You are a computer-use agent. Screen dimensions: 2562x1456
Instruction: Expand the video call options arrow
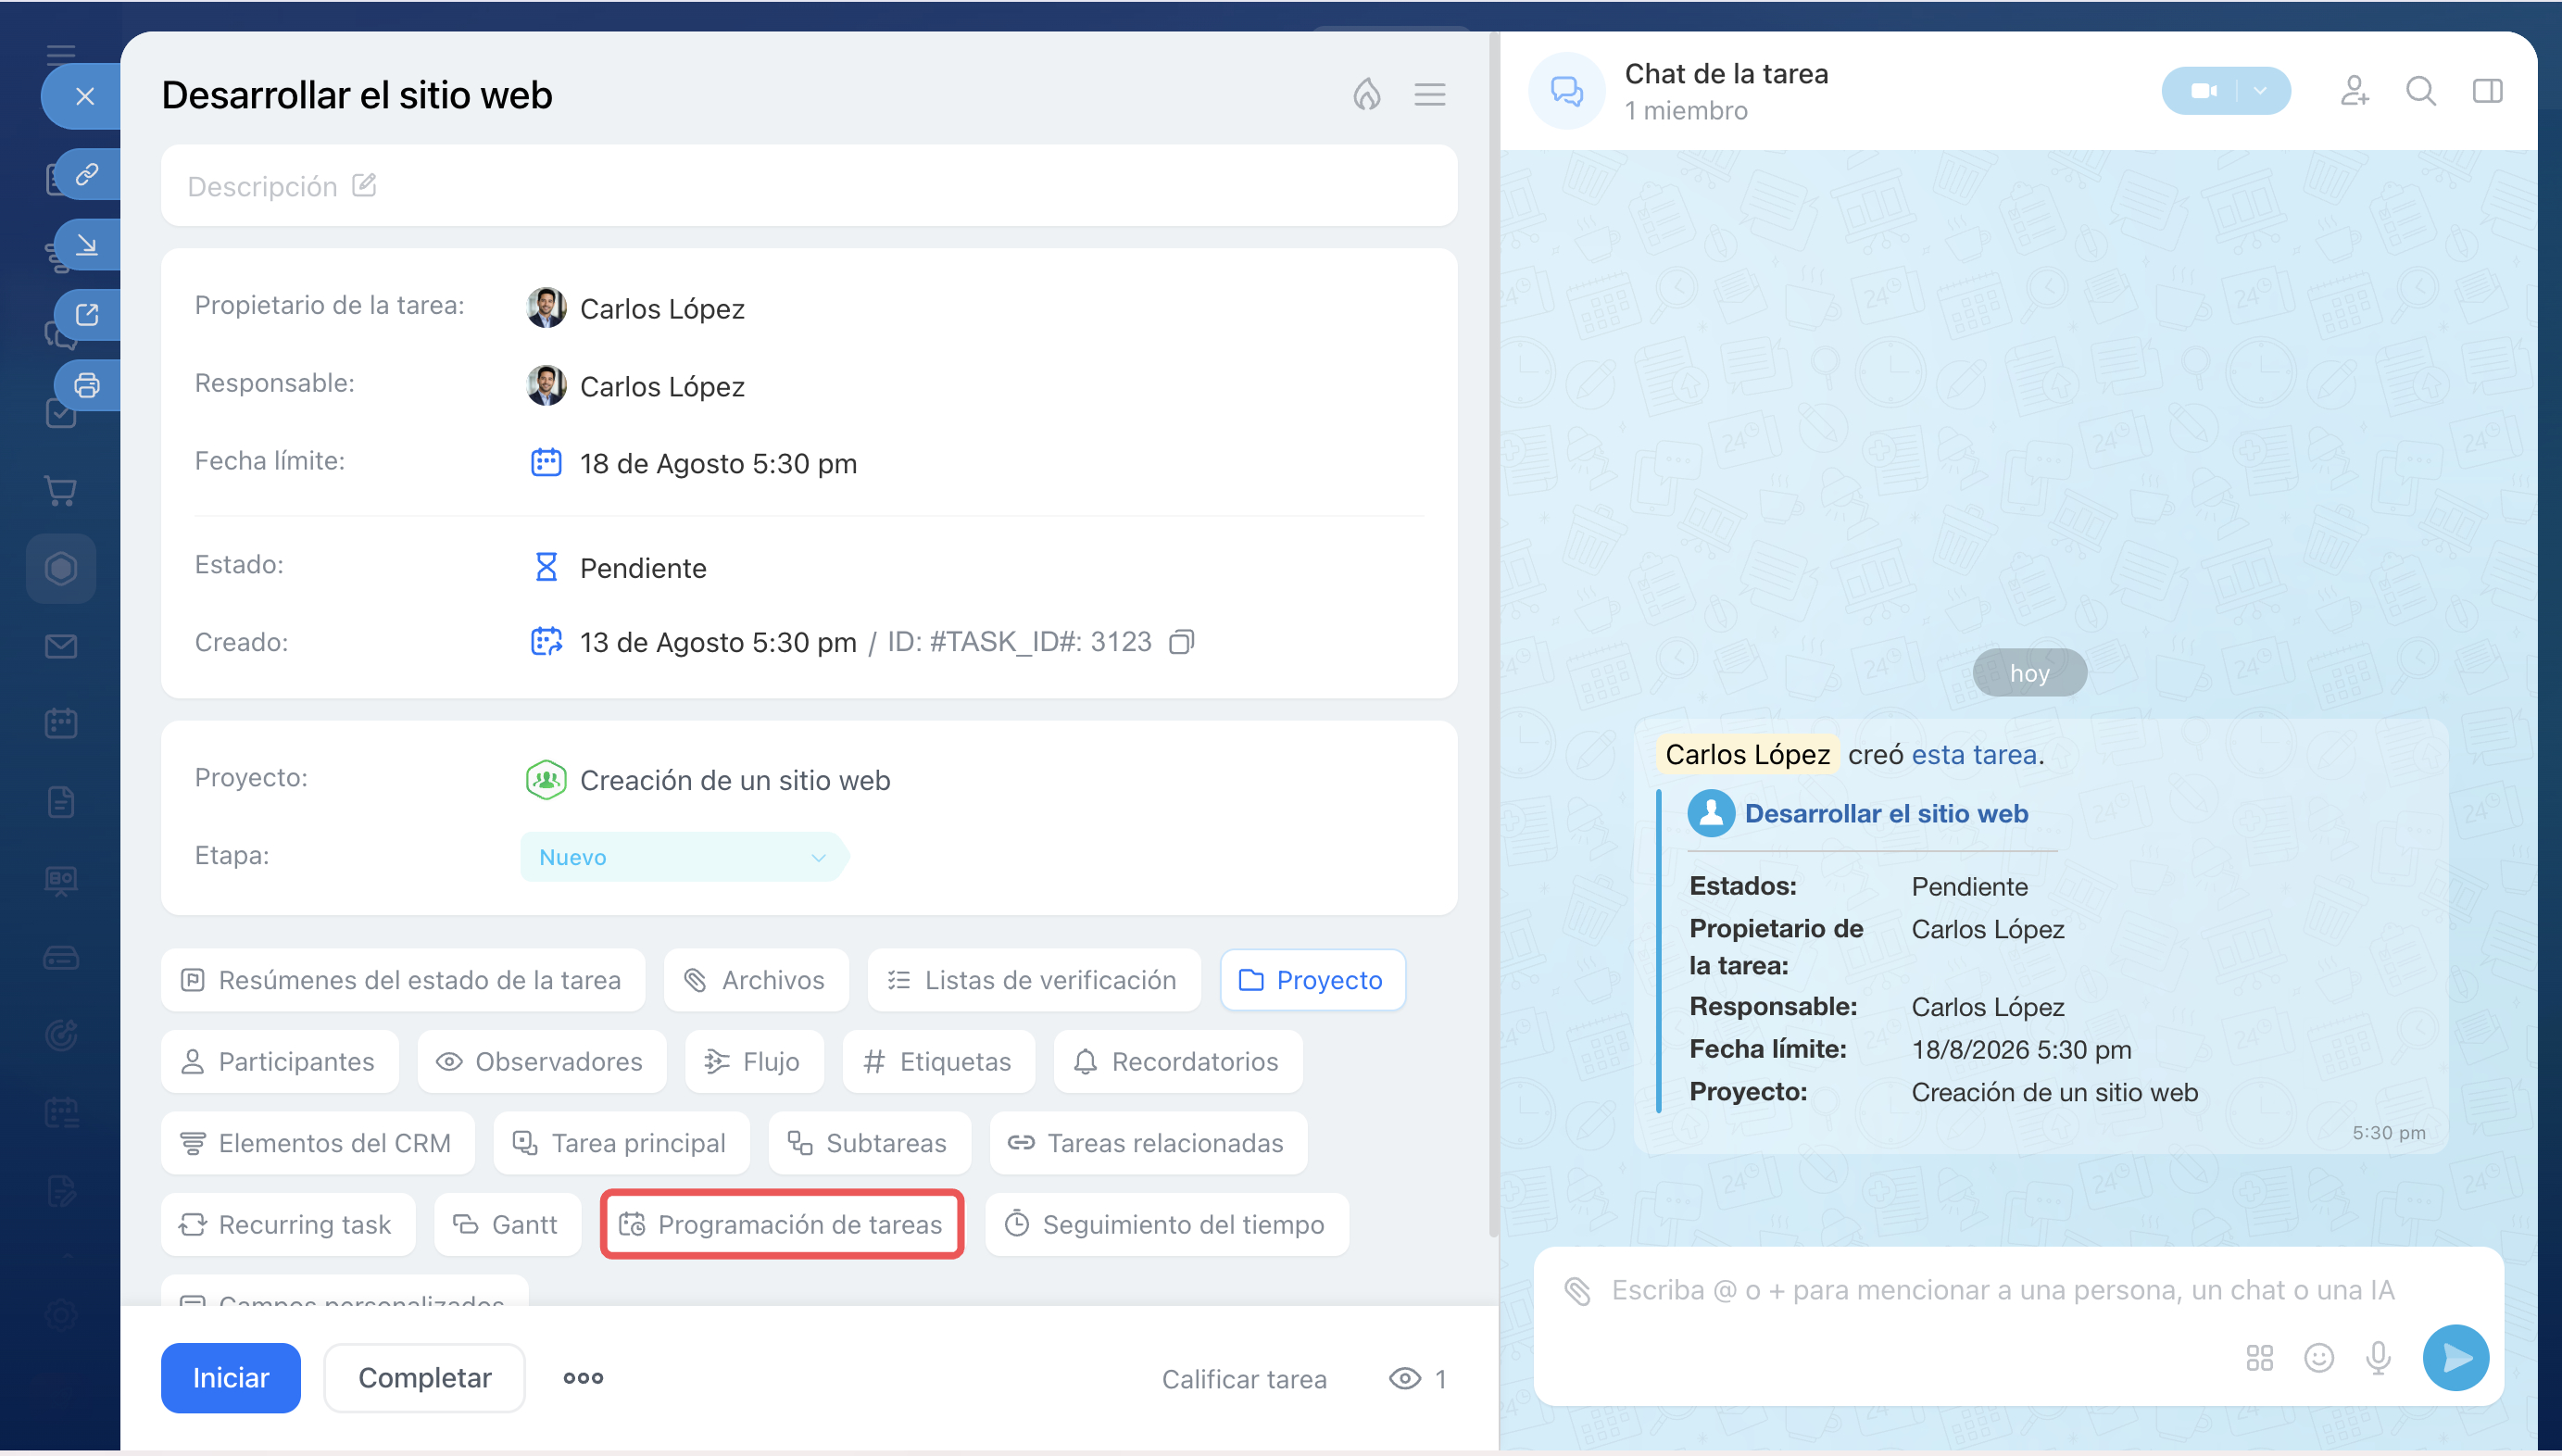(2261, 91)
